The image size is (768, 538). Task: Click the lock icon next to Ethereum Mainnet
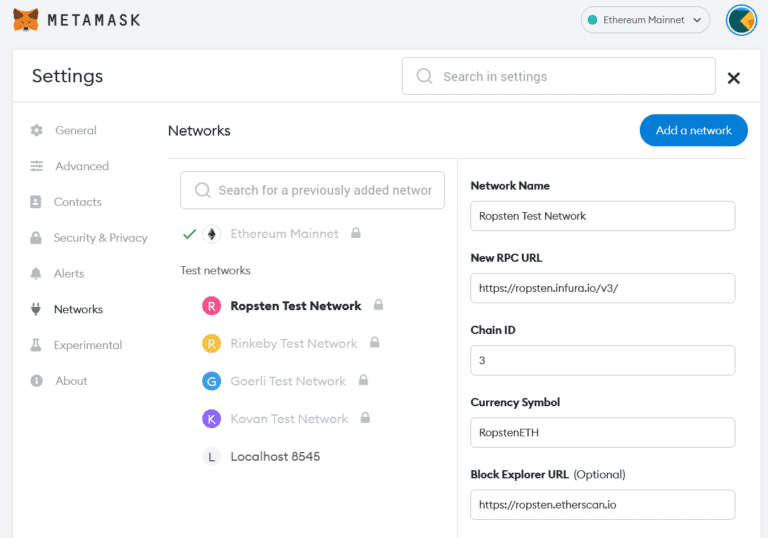356,233
